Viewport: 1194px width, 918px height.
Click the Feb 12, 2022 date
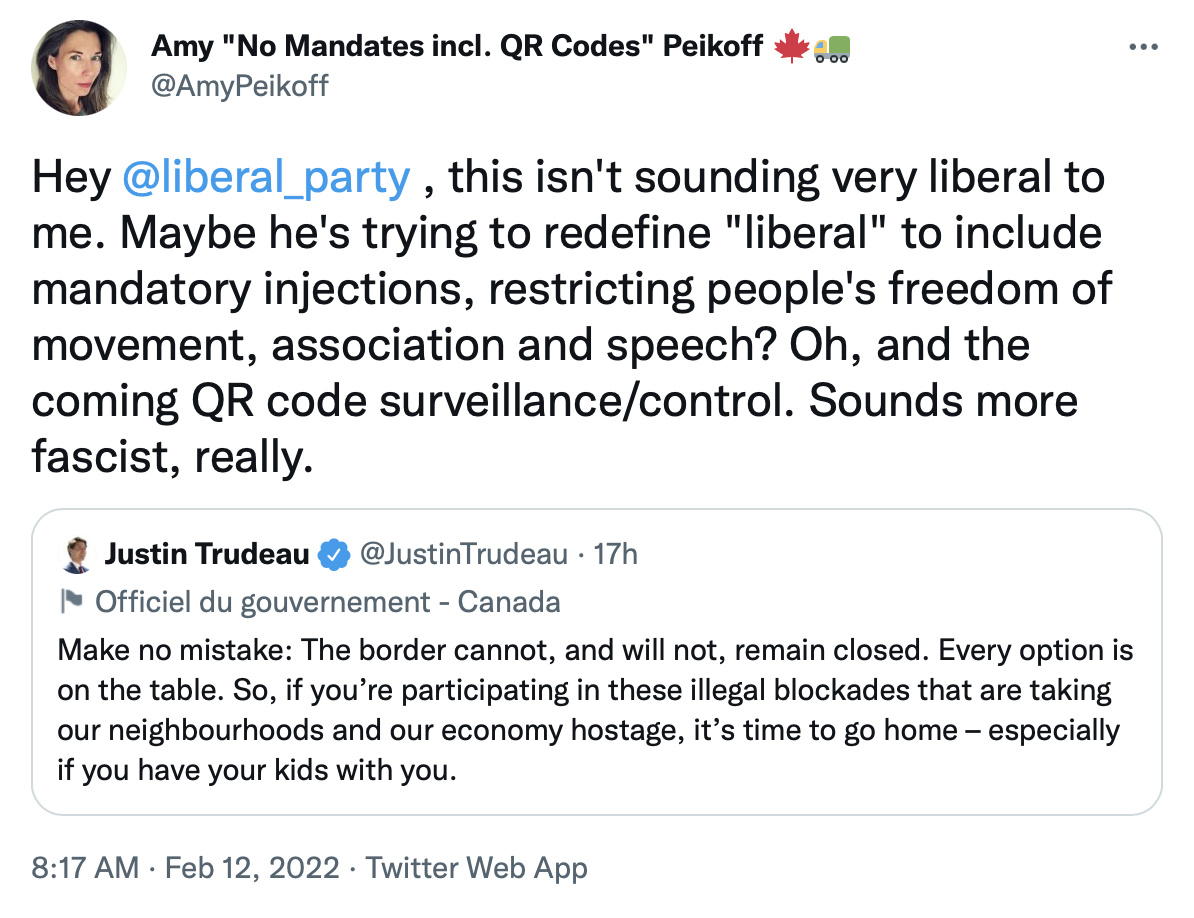click(252, 868)
